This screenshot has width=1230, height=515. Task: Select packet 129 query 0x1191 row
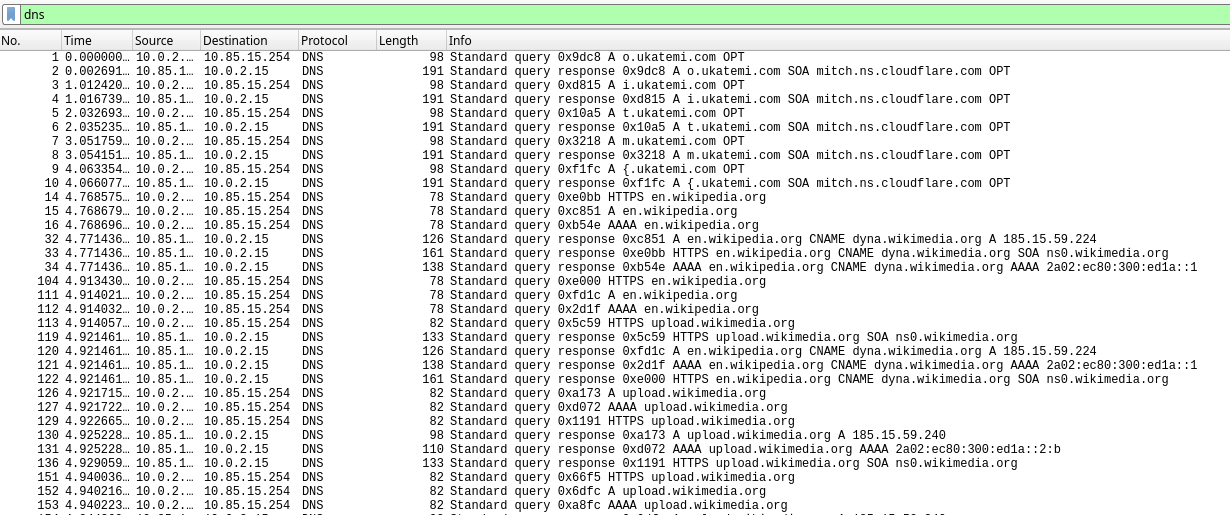tap(615, 422)
